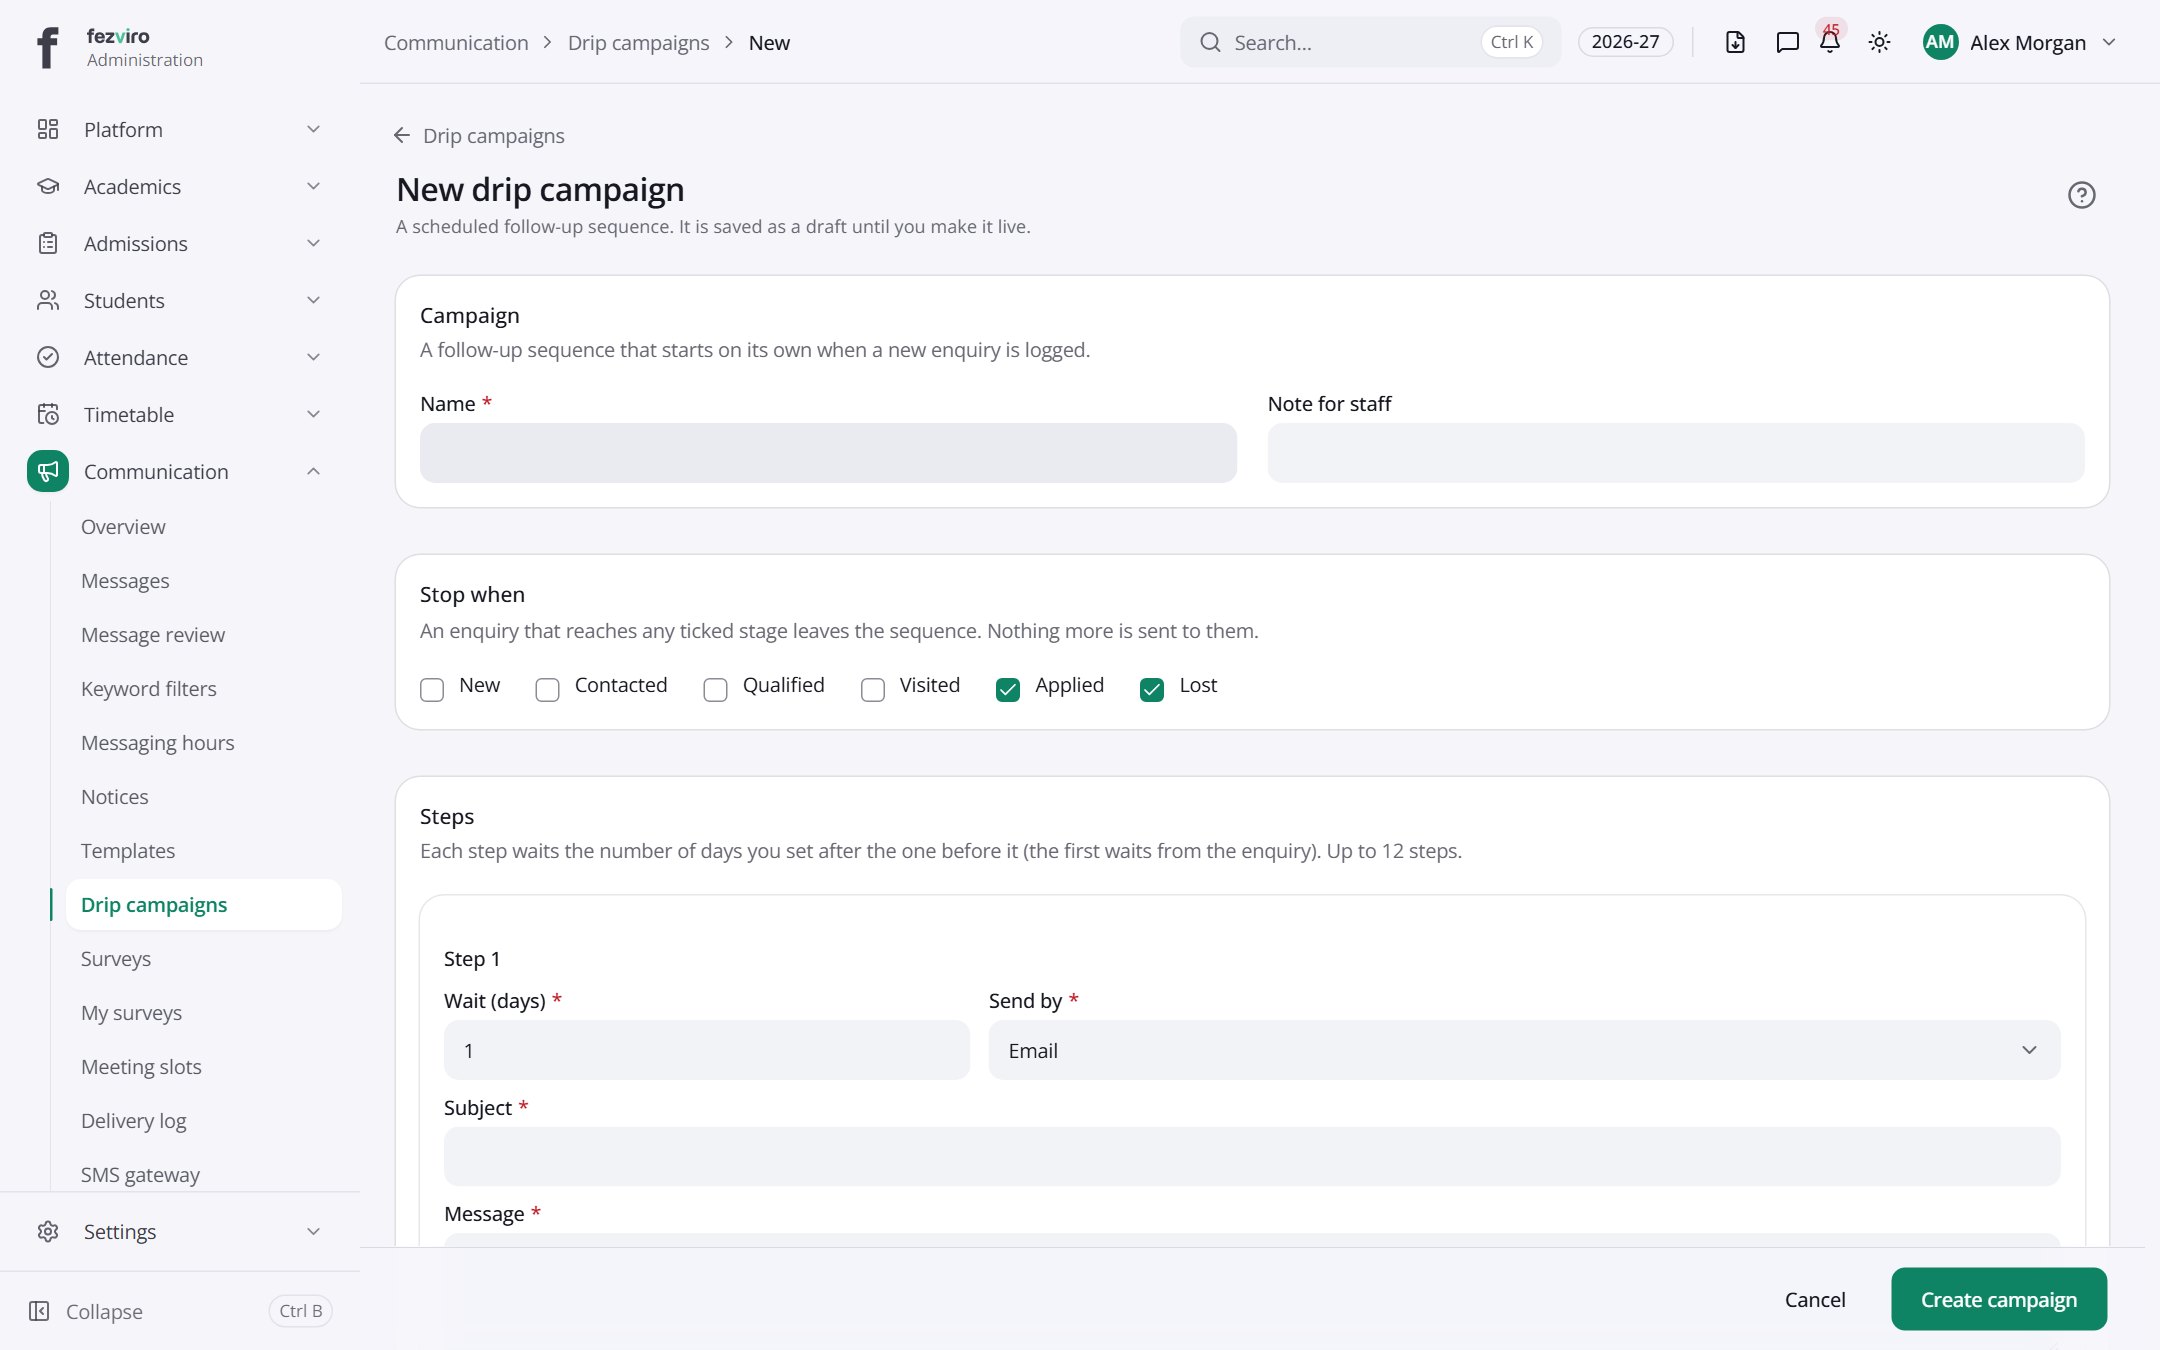Viewport: 2160px width, 1350px height.
Task: Untick the Applied stage checkbox
Action: tap(1008, 690)
